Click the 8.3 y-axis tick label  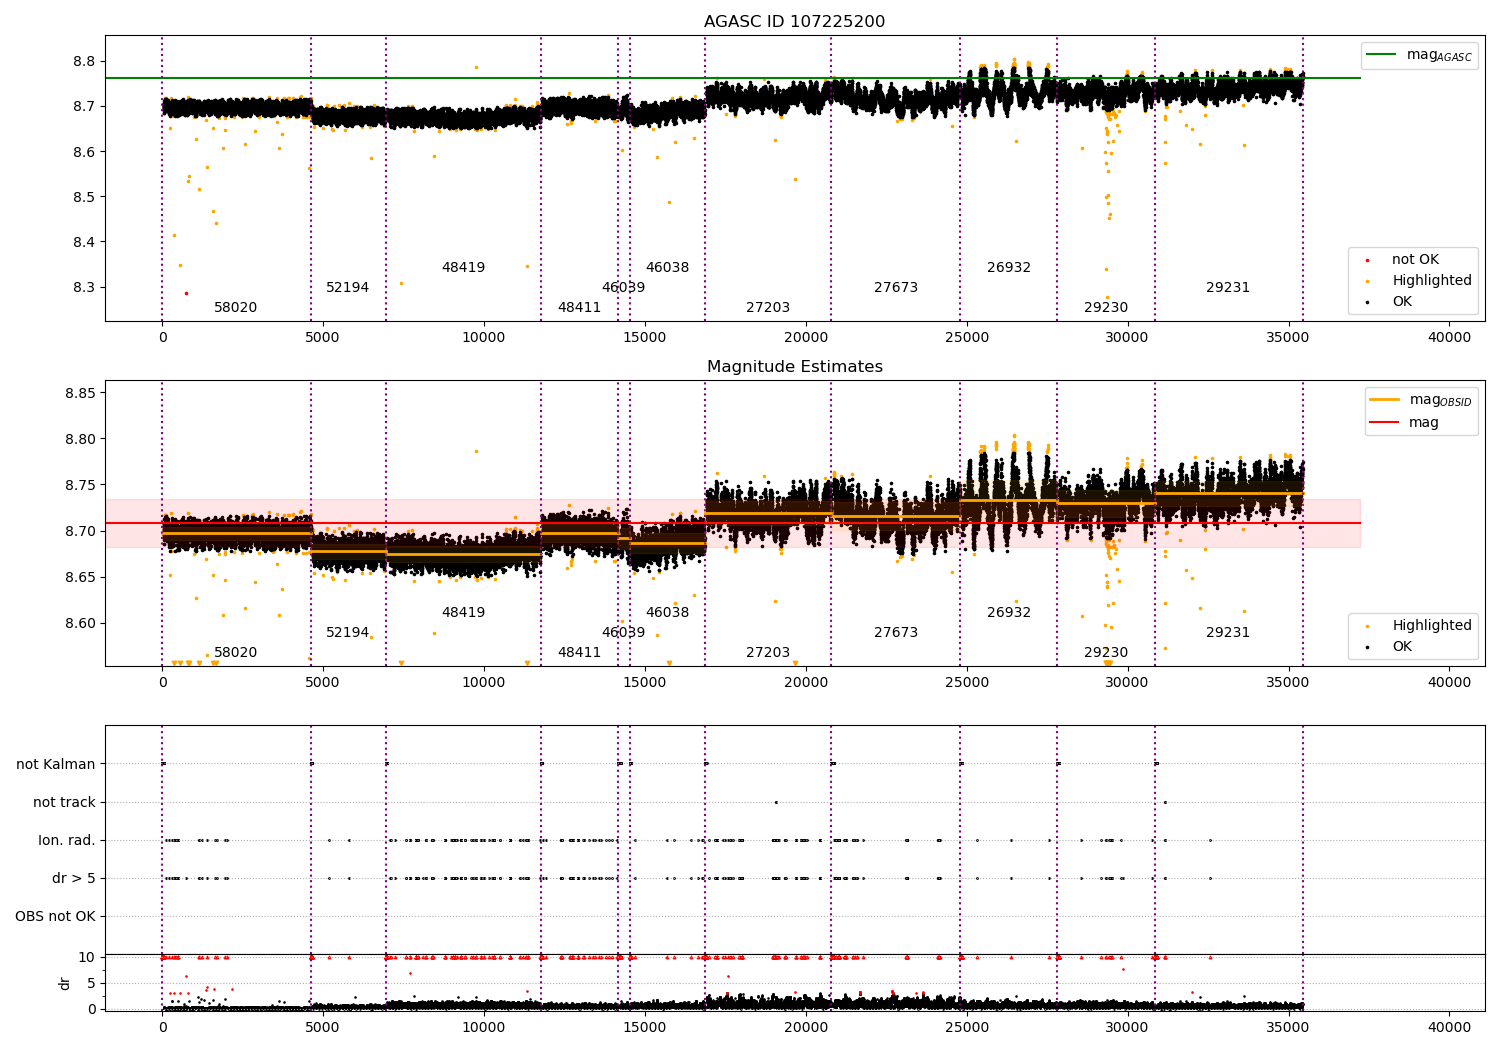pyautogui.click(x=84, y=288)
